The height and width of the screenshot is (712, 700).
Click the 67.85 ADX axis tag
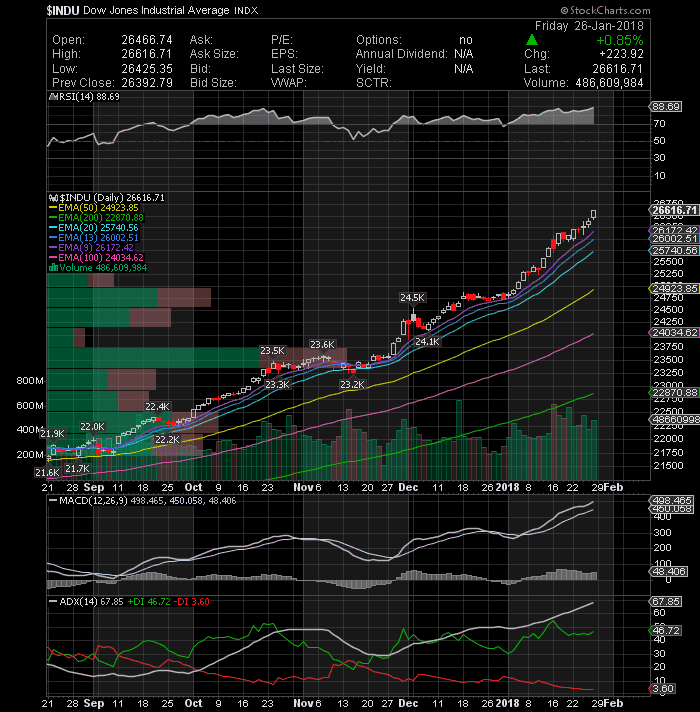(x=666, y=602)
